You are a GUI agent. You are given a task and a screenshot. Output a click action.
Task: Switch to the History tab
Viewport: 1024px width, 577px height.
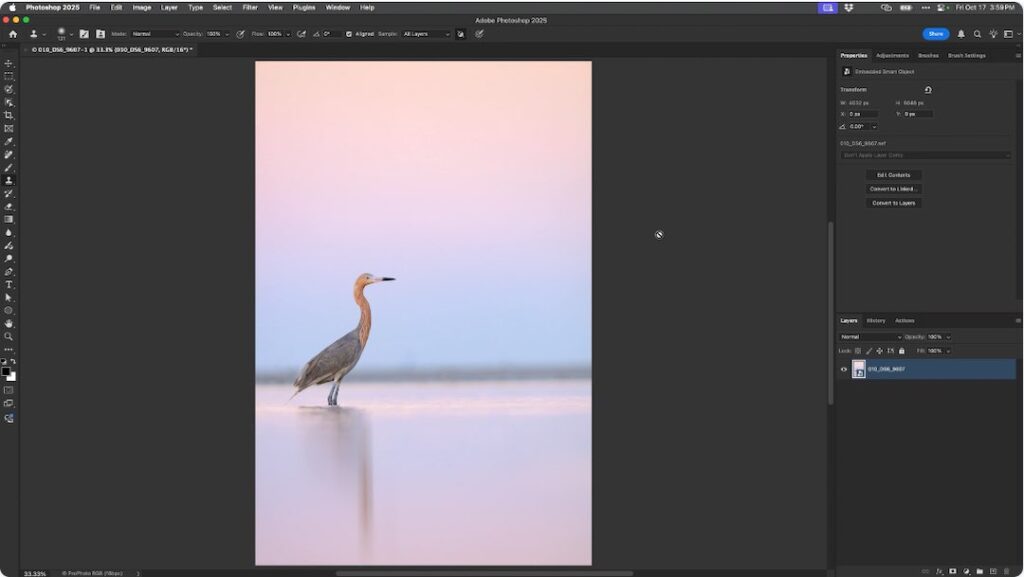click(x=875, y=321)
